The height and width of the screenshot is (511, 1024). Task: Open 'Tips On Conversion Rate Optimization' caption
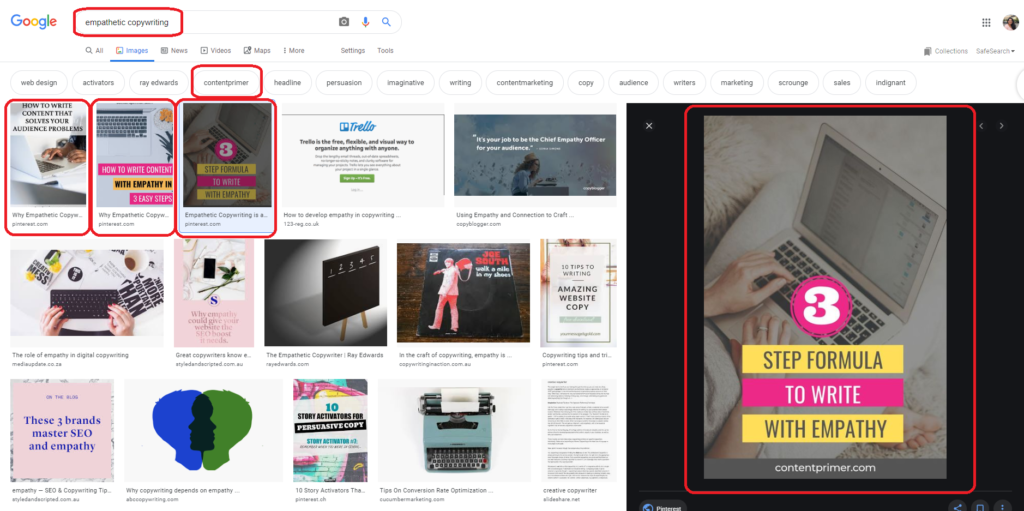[437, 489]
